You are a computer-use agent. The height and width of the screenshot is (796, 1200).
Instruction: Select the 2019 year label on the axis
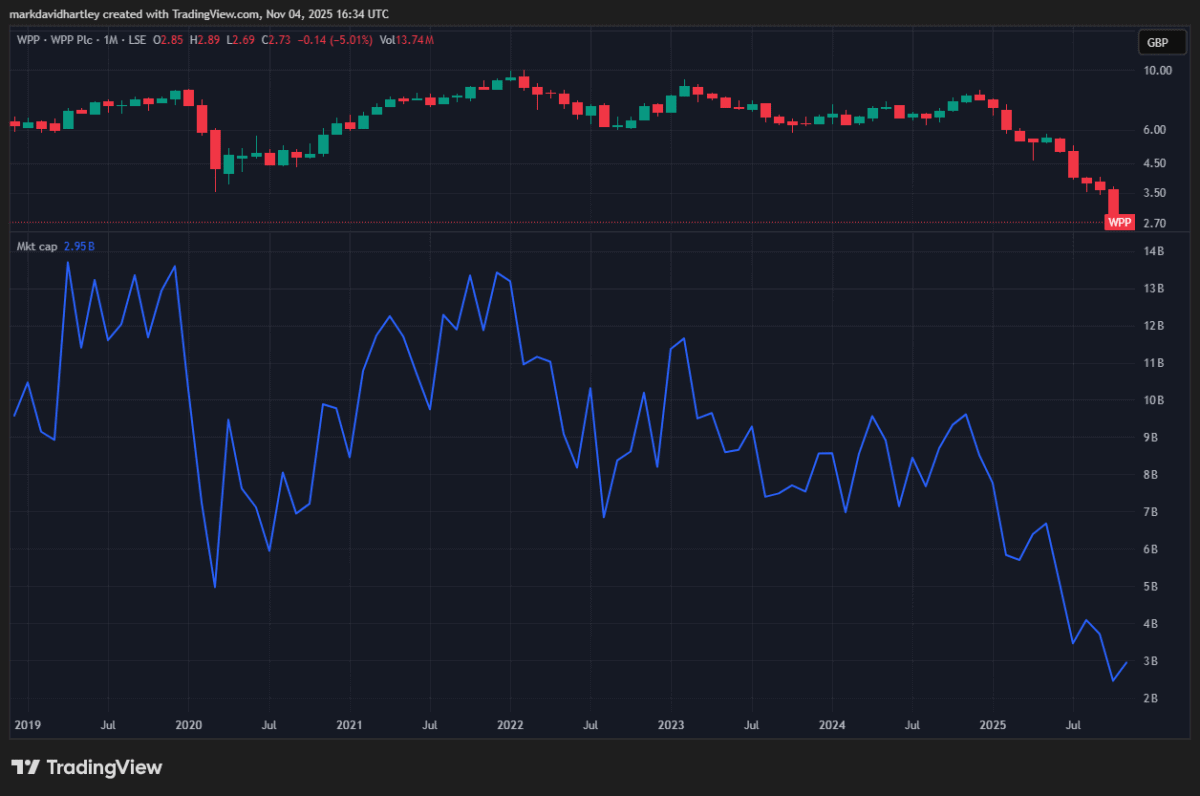(28, 726)
